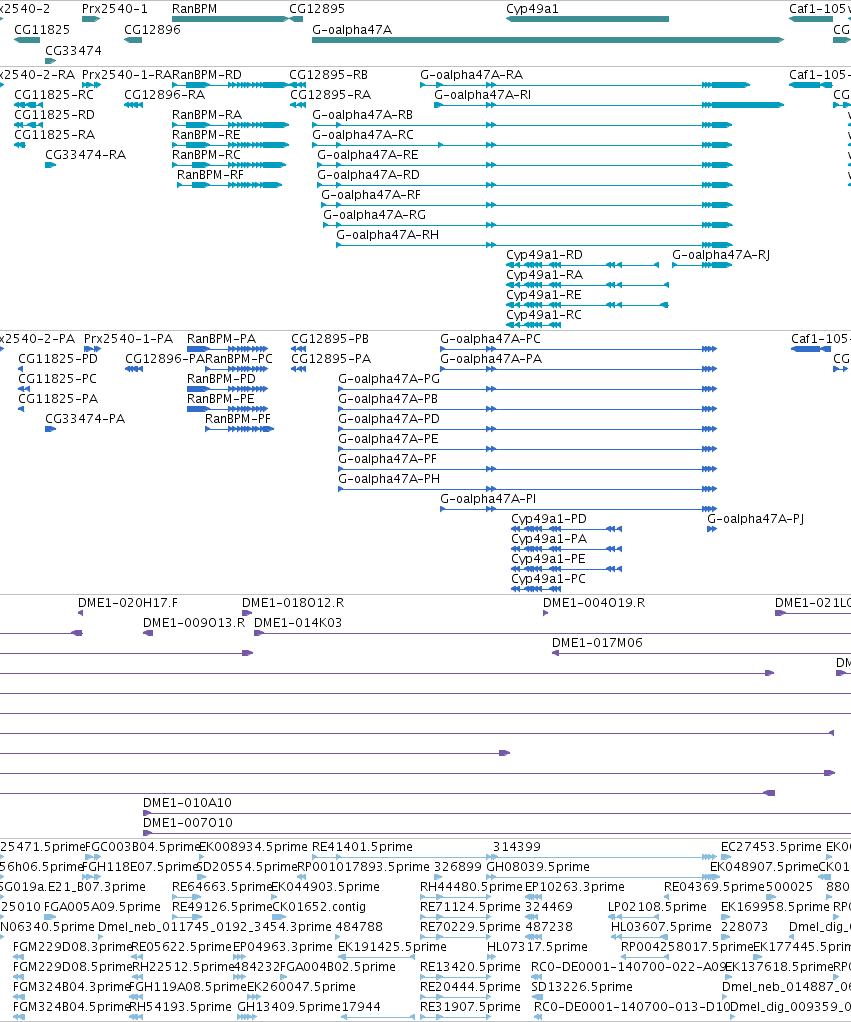Click the DME1-018O12.R BAC label
Viewport: 851px width, 1022px height.
pyautogui.click(x=293, y=603)
